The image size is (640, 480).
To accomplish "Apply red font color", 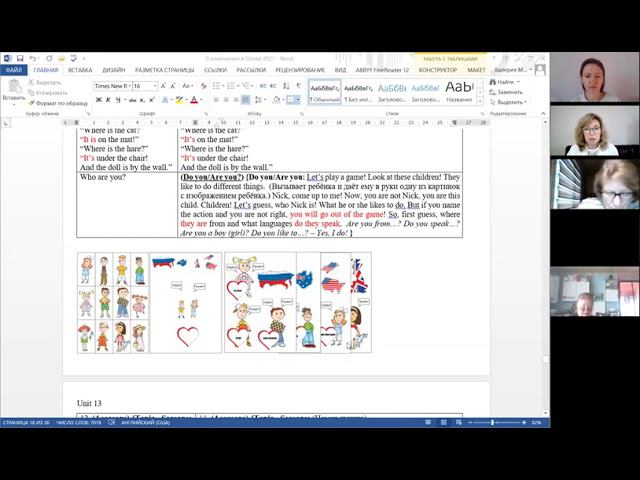I will (x=194, y=100).
